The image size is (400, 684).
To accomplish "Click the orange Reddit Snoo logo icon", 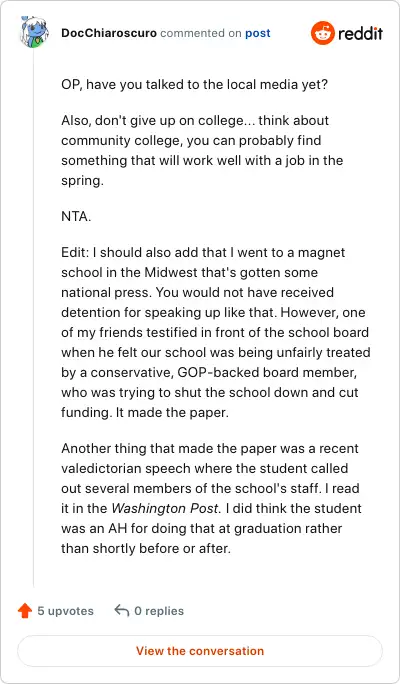I will (322, 33).
